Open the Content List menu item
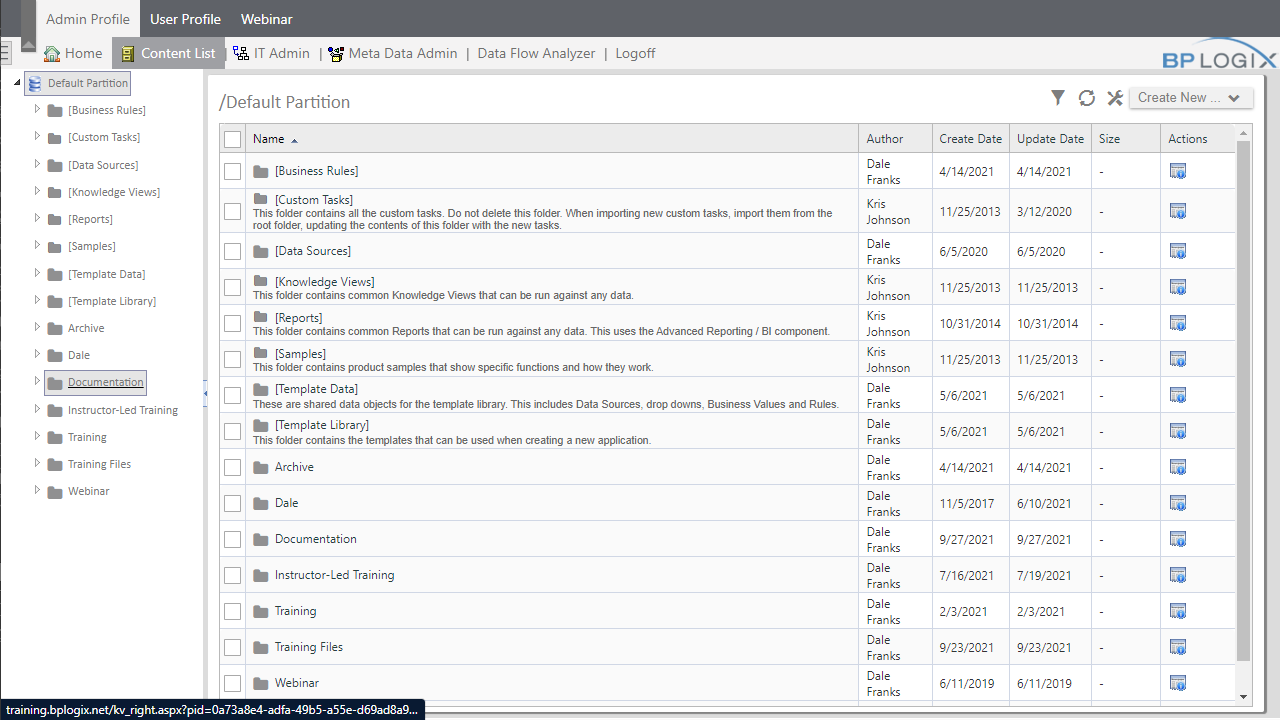This screenshot has width=1280, height=720. [168, 53]
